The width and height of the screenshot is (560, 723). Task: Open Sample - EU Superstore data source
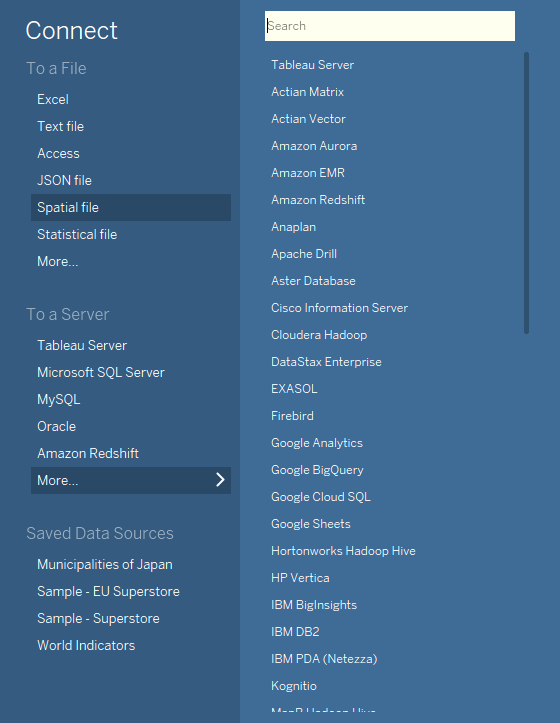point(108,591)
